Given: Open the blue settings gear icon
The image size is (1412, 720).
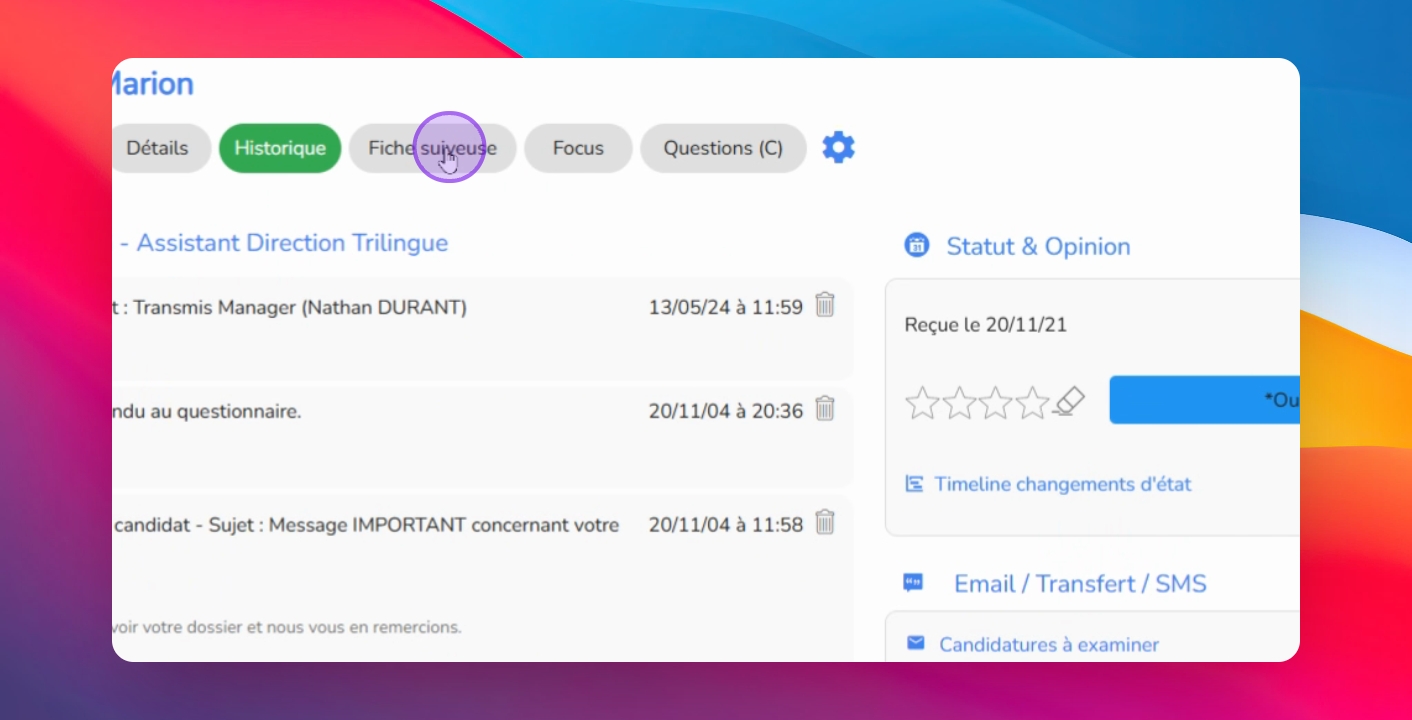Looking at the screenshot, I should point(838,148).
